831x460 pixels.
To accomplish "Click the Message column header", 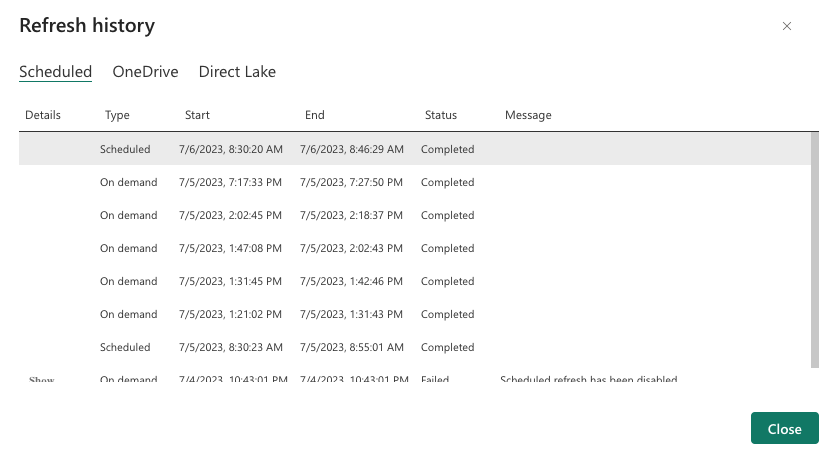I will click(x=528, y=115).
